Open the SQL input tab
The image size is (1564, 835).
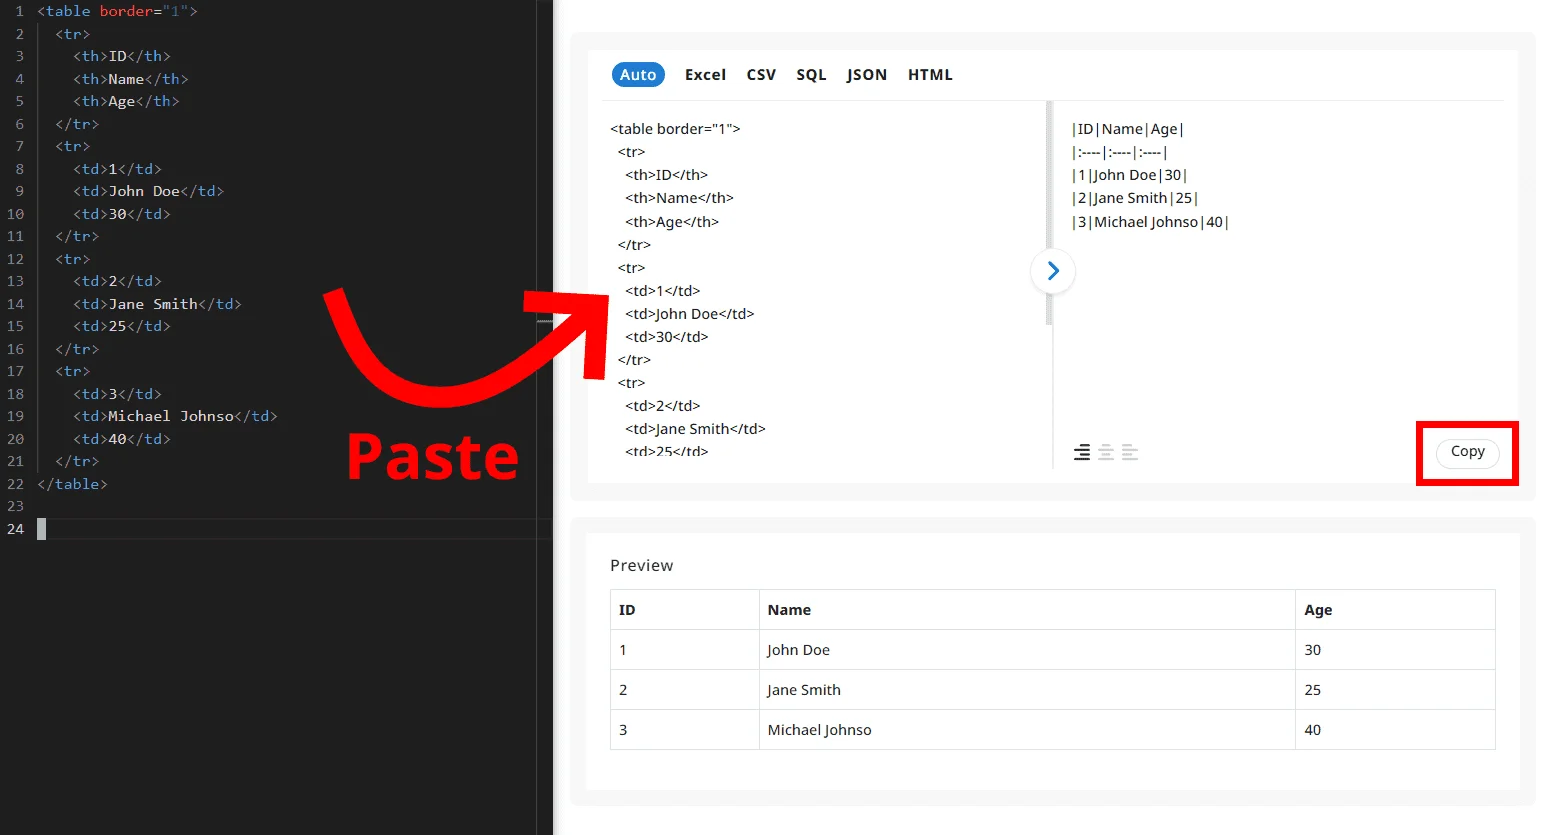(x=811, y=75)
